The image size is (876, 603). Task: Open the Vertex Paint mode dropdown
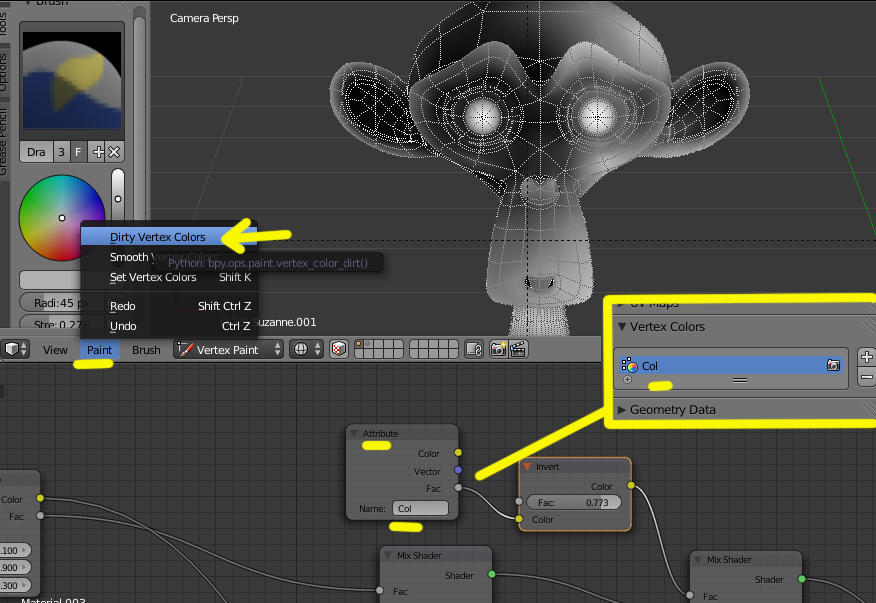pyautogui.click(x=228, y=350)
